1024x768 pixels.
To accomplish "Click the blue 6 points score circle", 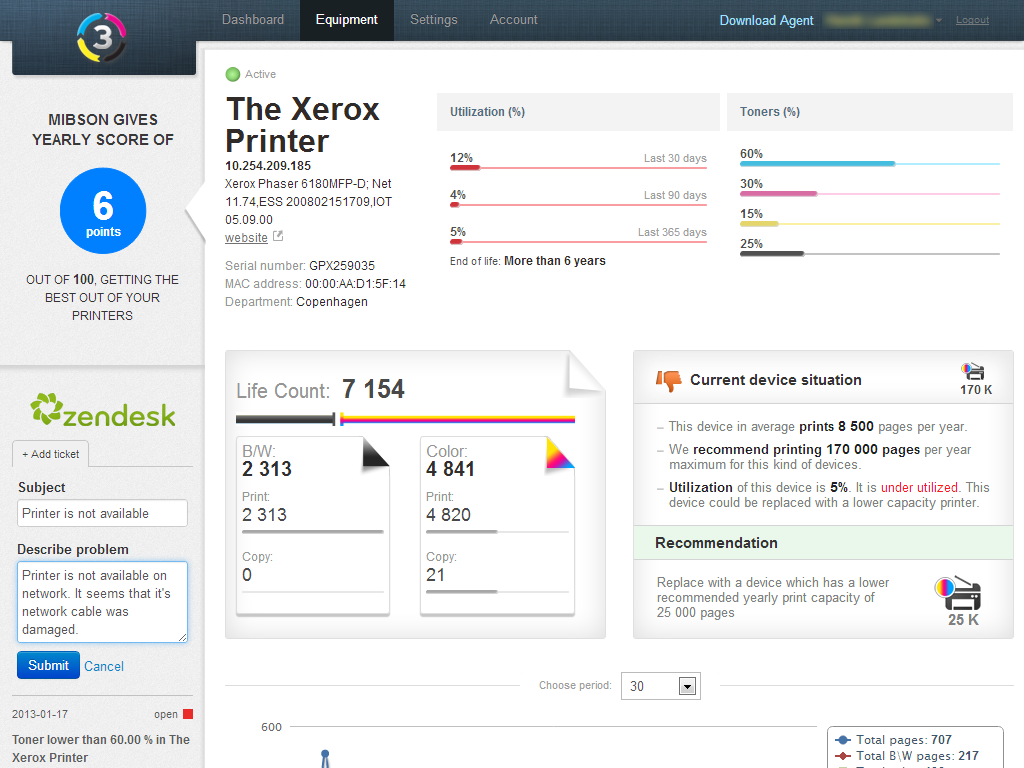I will 103,211.
